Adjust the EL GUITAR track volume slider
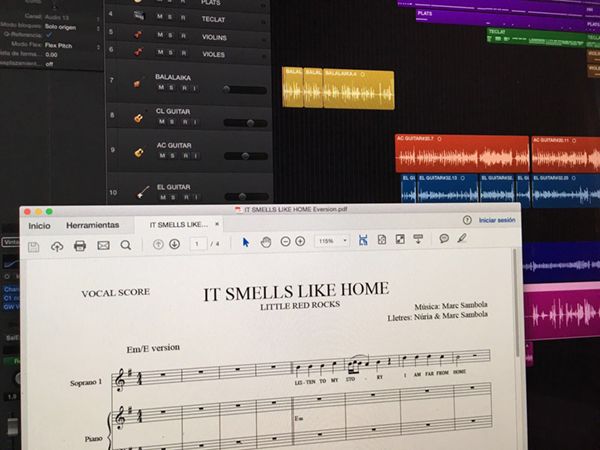600x450 pixels. pyautogui.click(x=247, y=197)
